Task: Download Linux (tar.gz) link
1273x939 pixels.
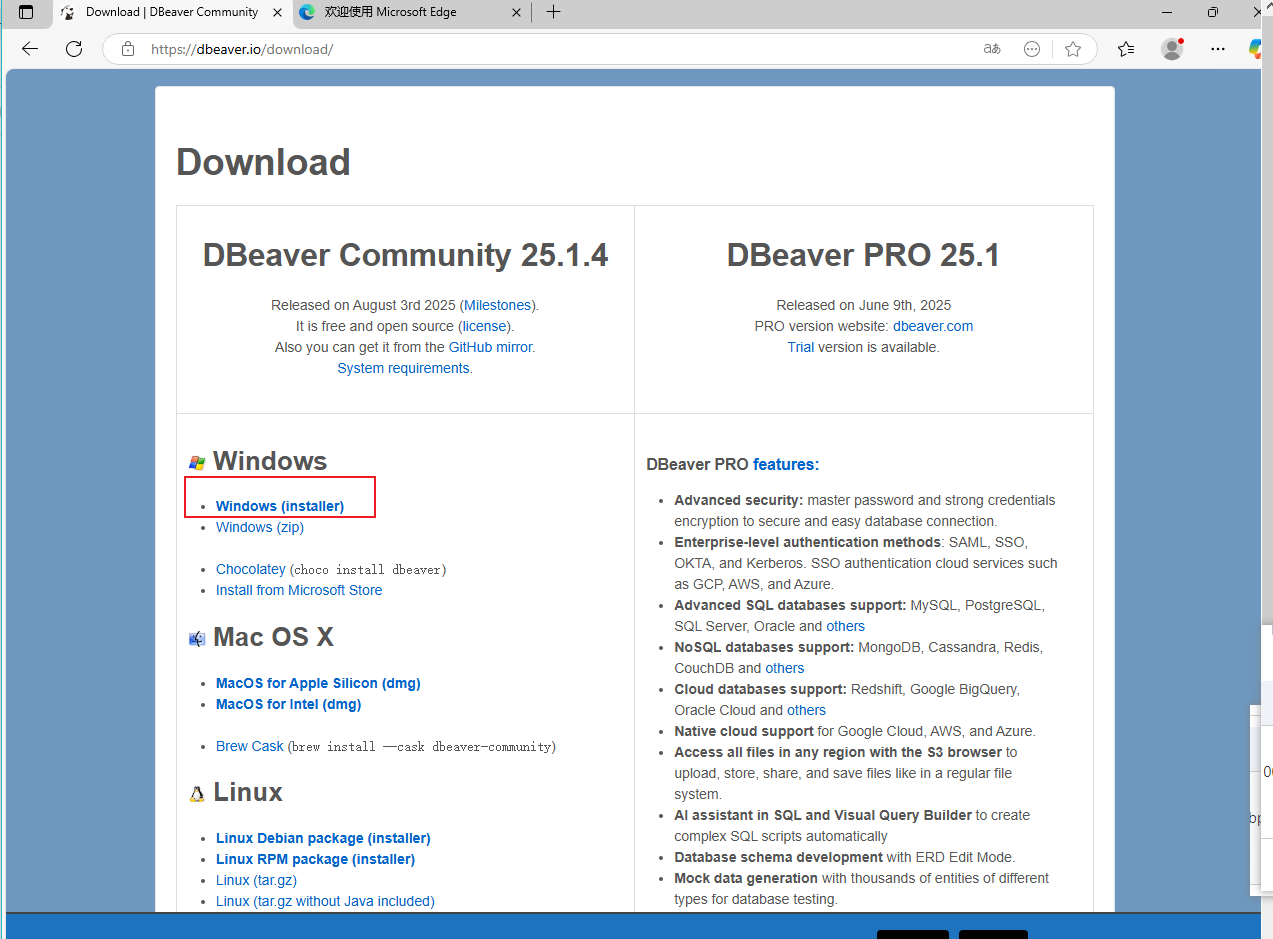Action: [256, 880]
